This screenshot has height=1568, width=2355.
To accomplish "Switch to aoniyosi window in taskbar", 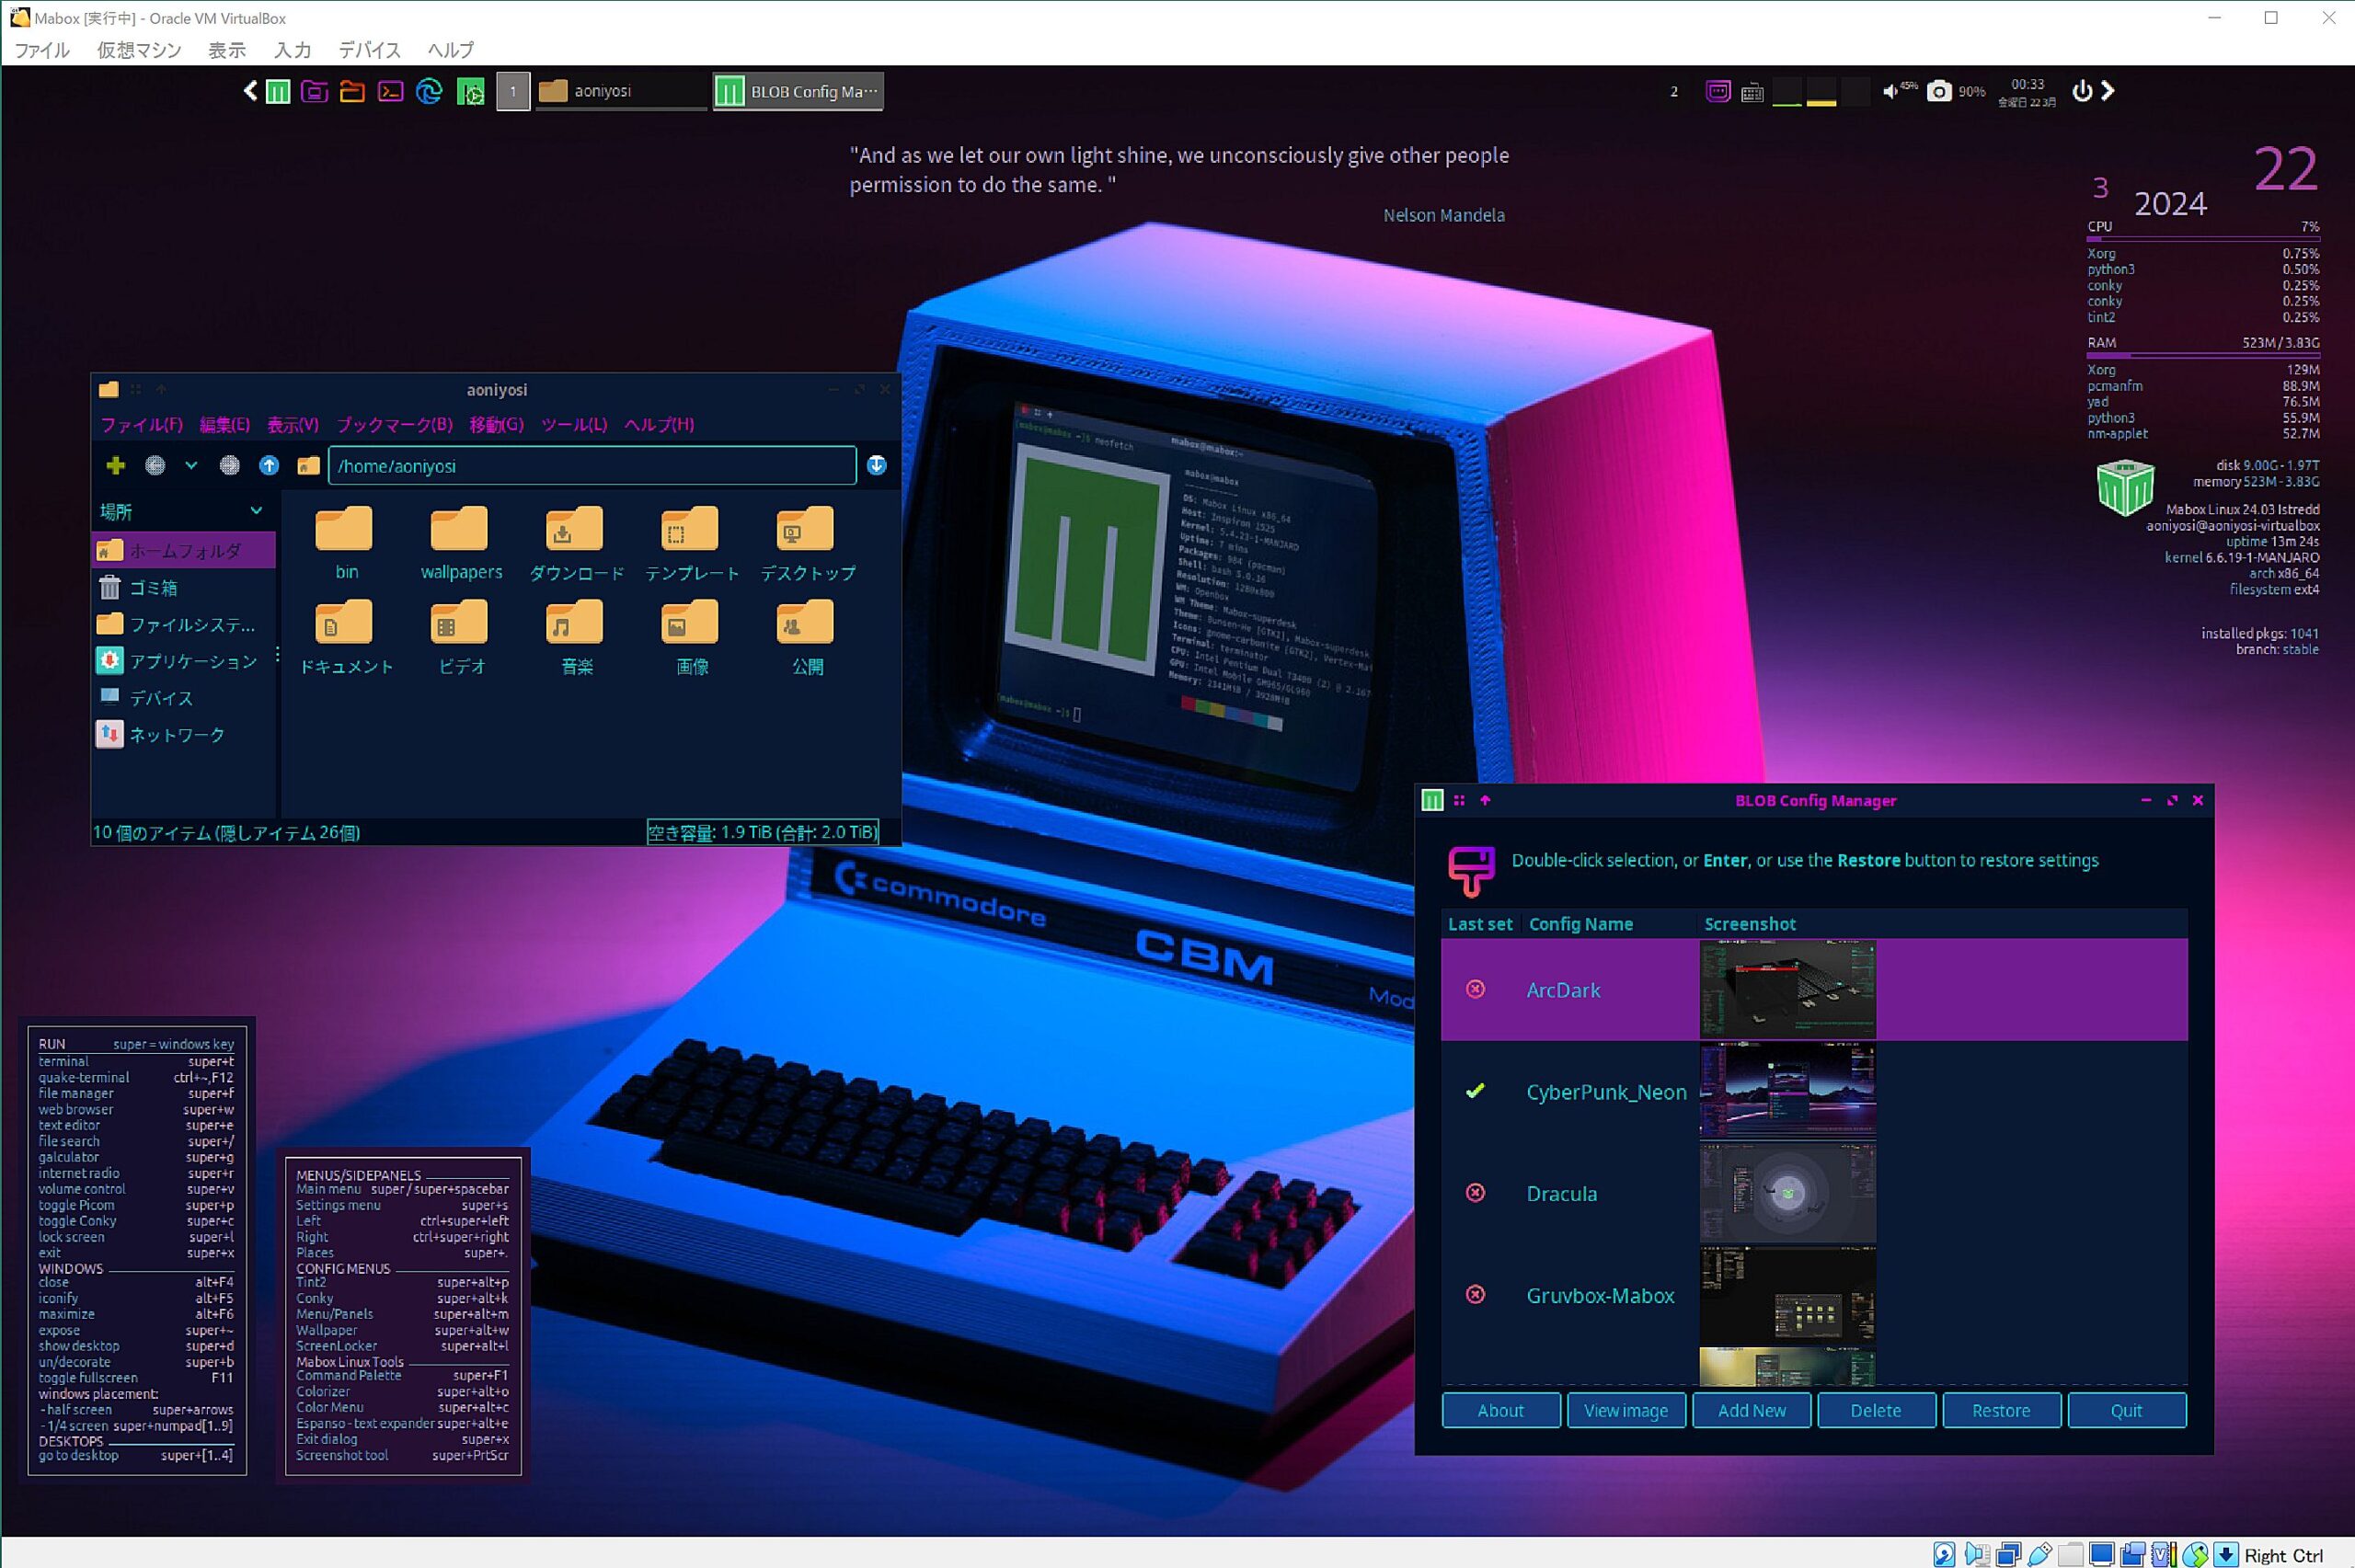I will tap(621, 91).
